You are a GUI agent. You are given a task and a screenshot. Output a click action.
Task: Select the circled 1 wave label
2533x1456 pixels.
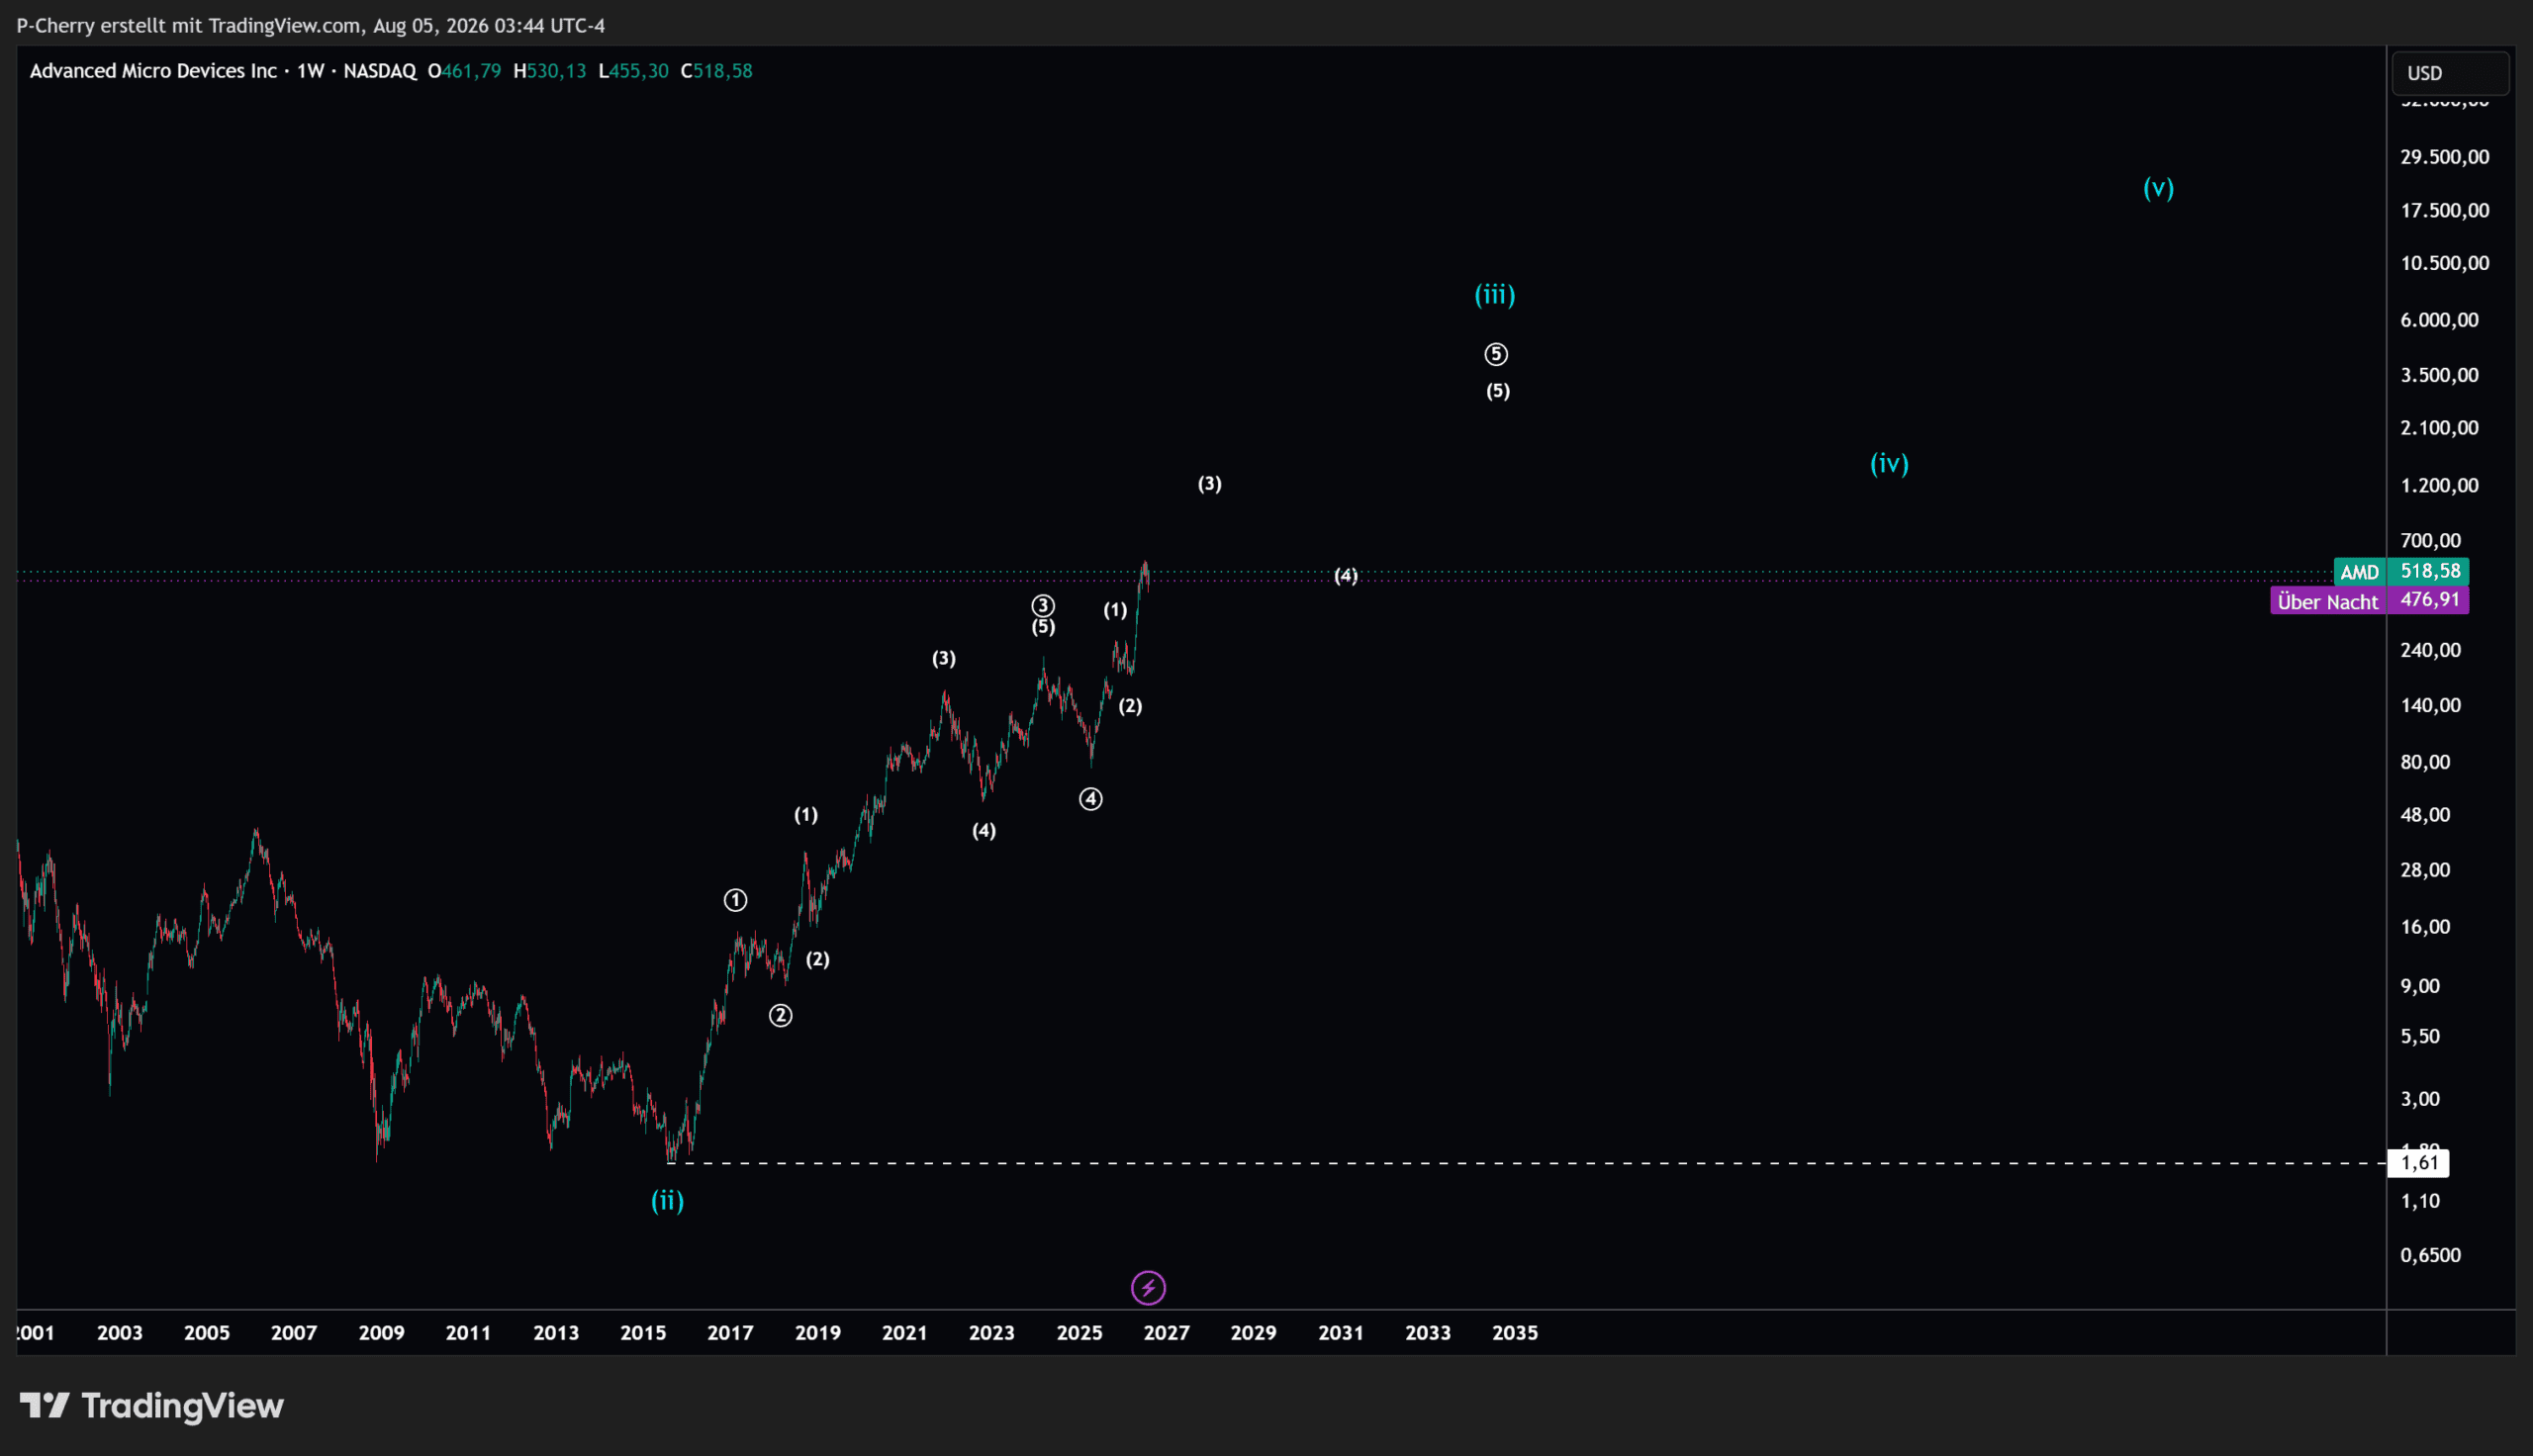point(735,900)
